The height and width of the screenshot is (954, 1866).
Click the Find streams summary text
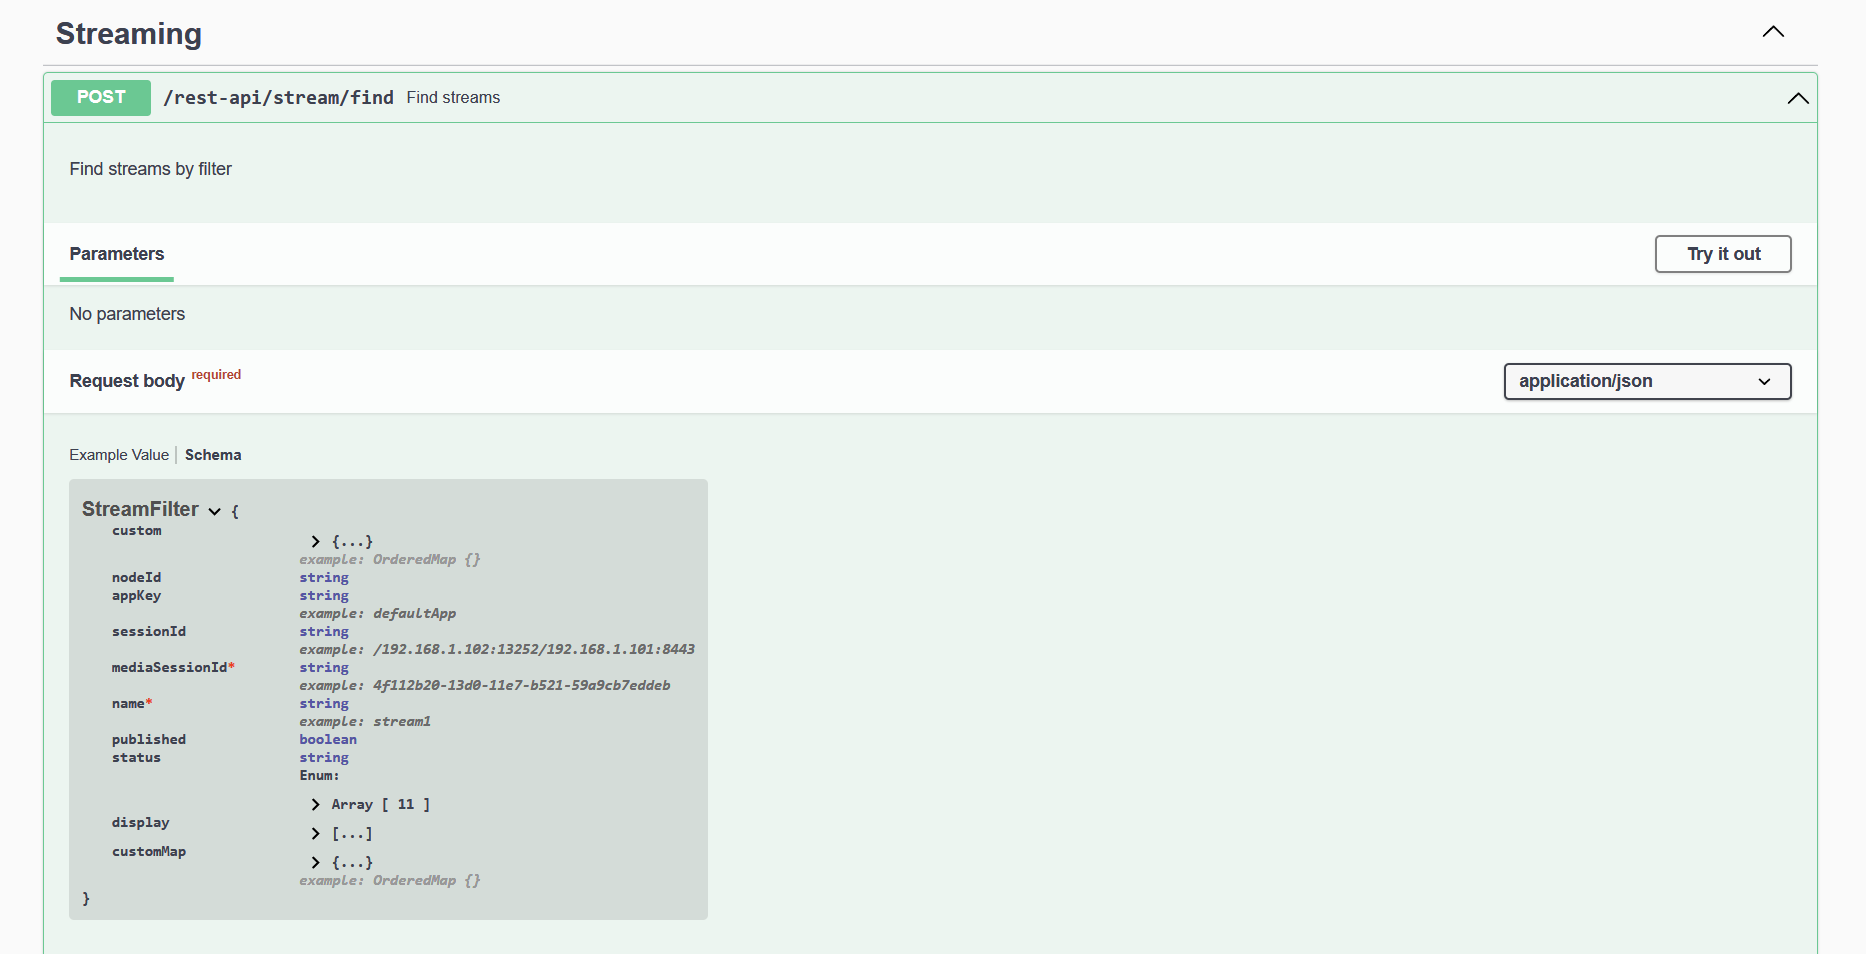[x=453, y=98]
